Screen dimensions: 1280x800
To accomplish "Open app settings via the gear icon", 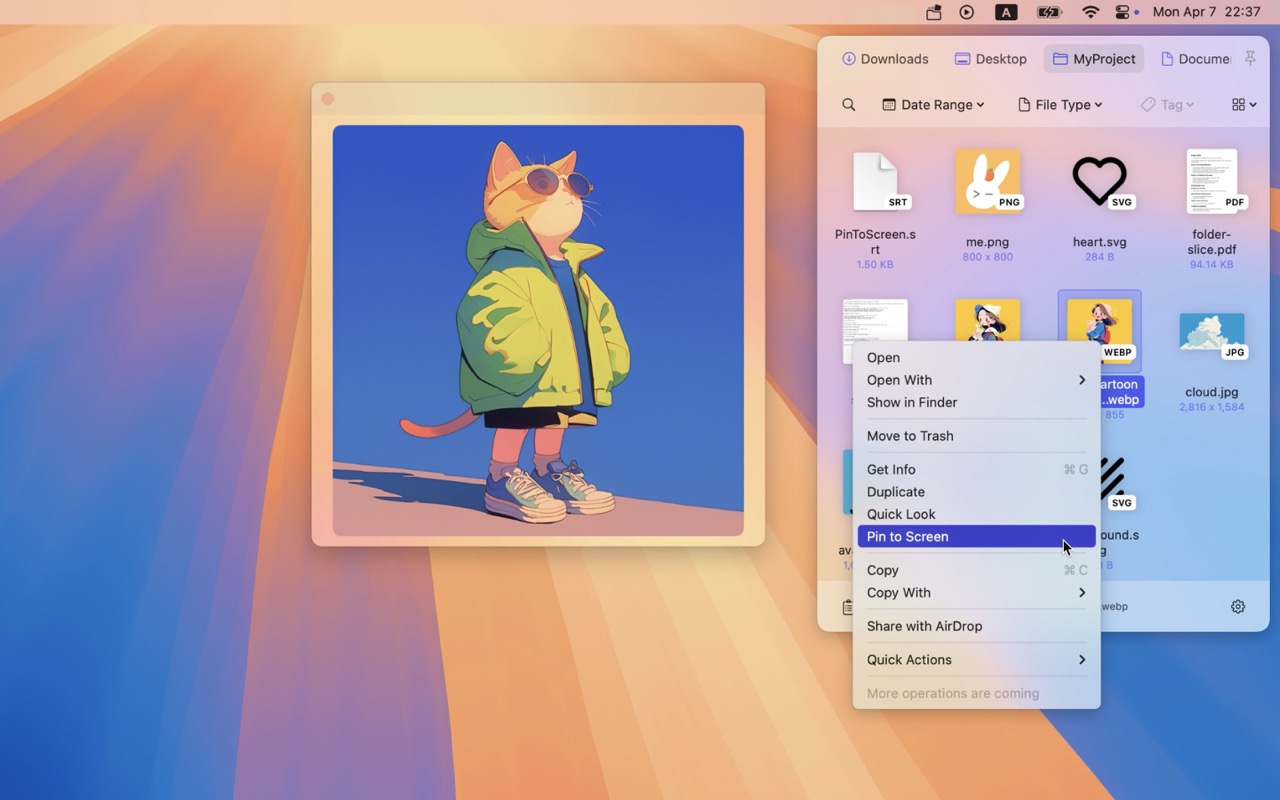I will pos(1237,606).
